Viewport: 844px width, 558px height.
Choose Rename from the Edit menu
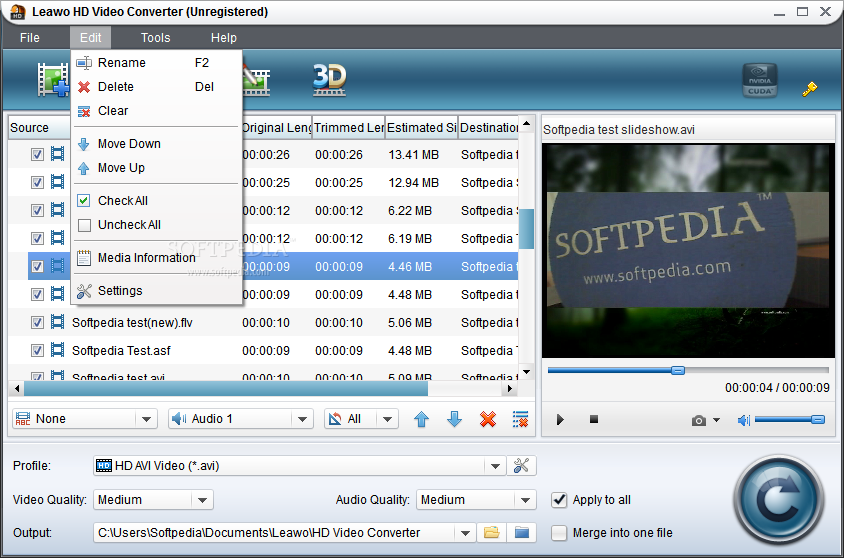point(156,62)
